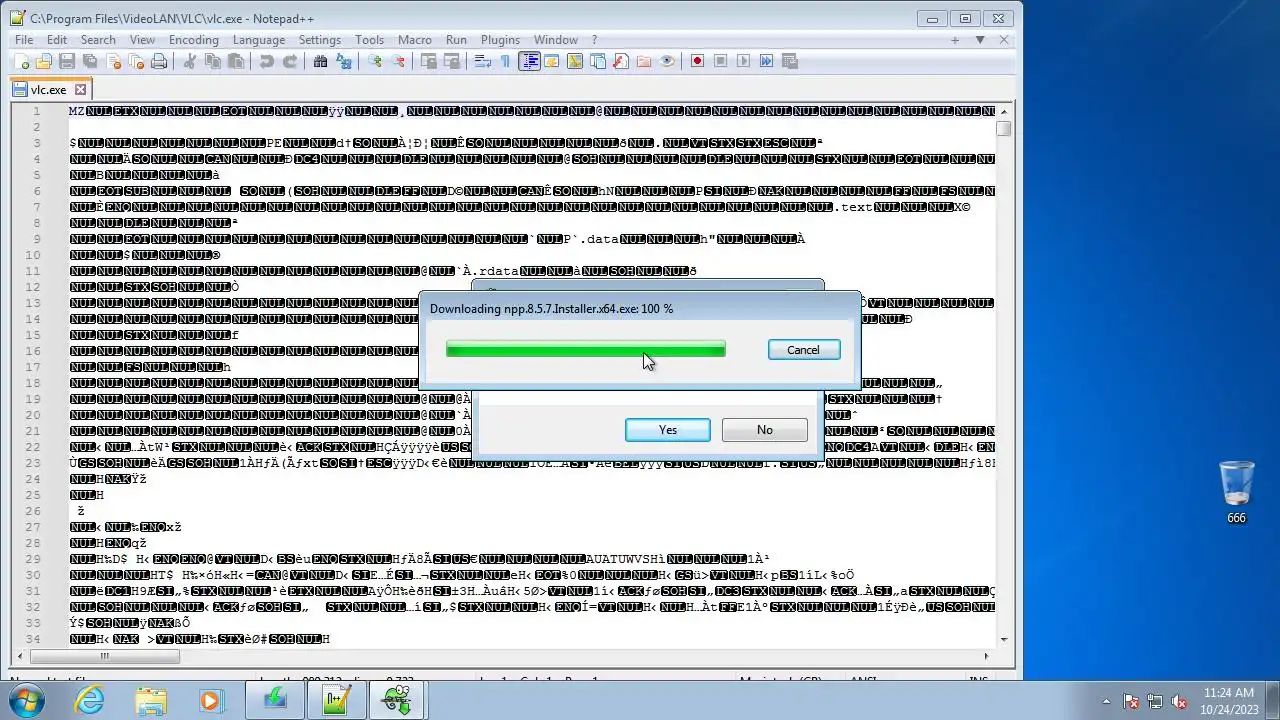Open the File menu
This screenshot has height=720, width=1280.
[24, 40]
